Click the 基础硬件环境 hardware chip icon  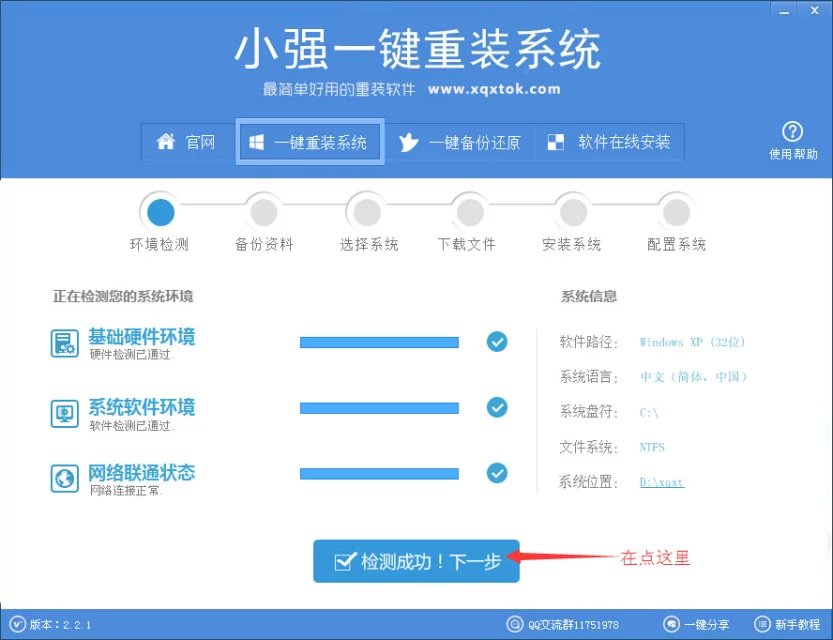[63, 343]
